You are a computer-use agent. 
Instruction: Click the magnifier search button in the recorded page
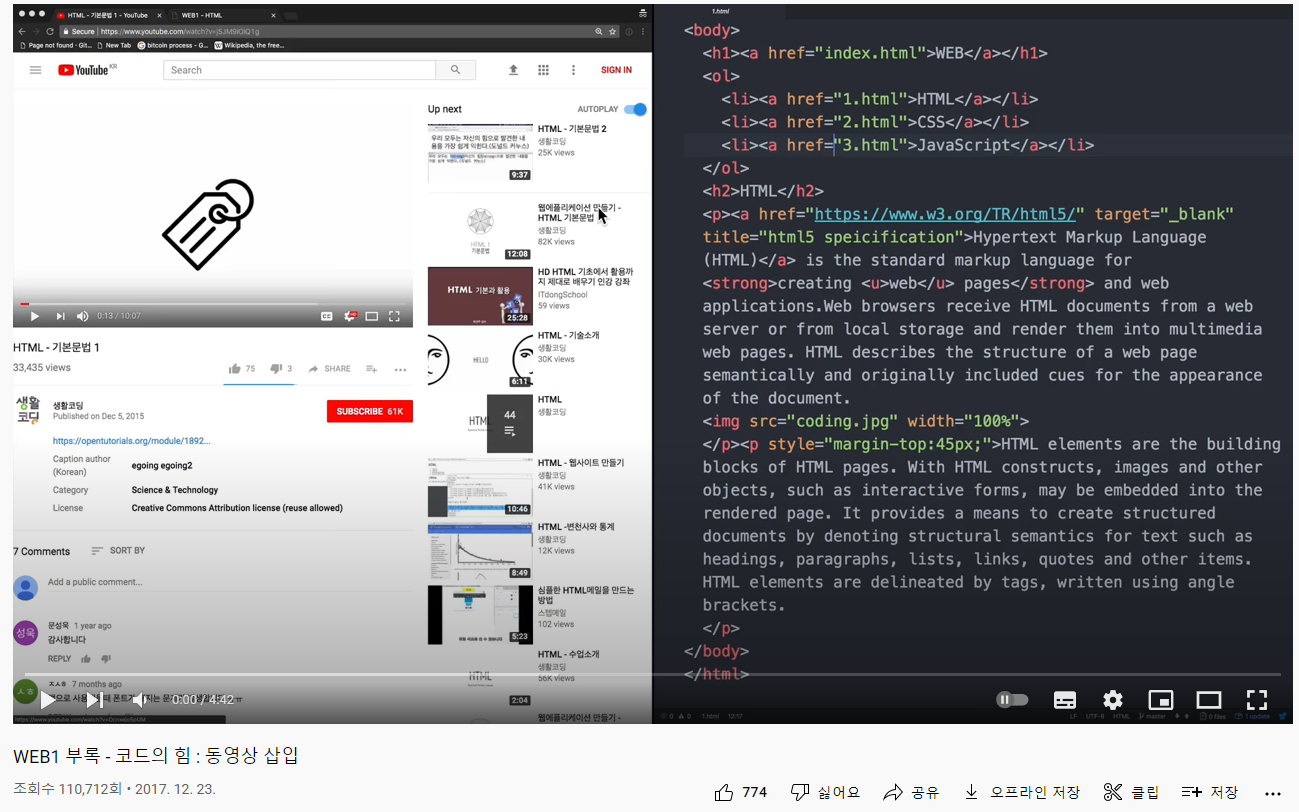(x=455, y=70)
